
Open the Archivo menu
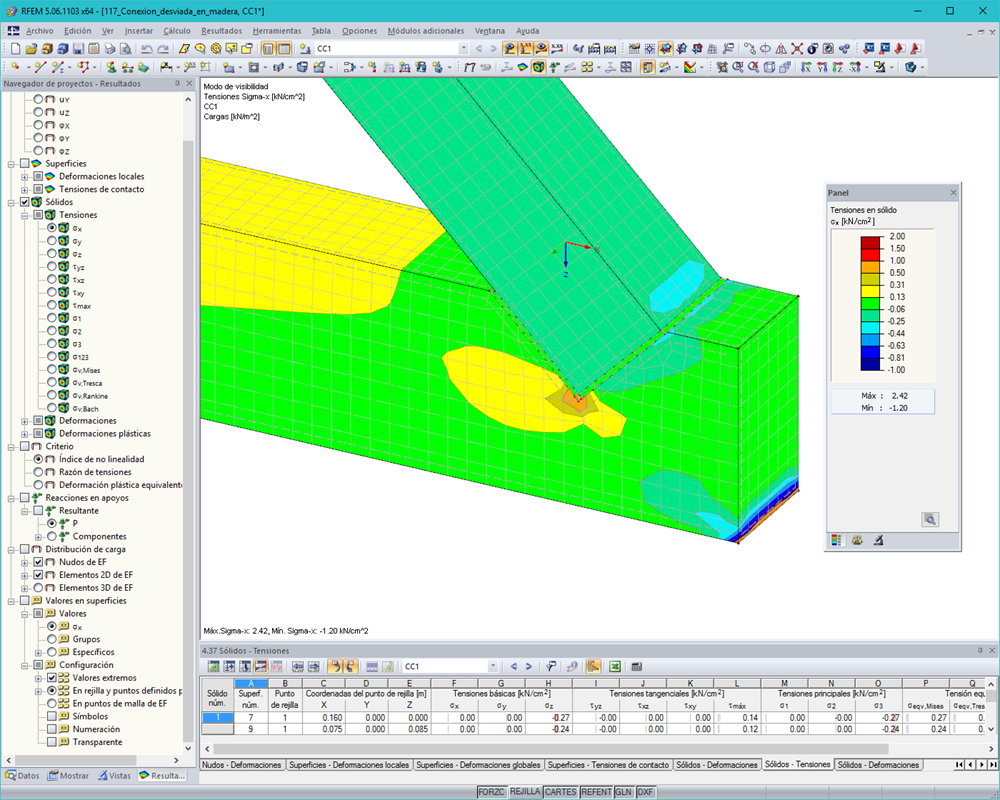pyautogui.click(x=40, y=31)
